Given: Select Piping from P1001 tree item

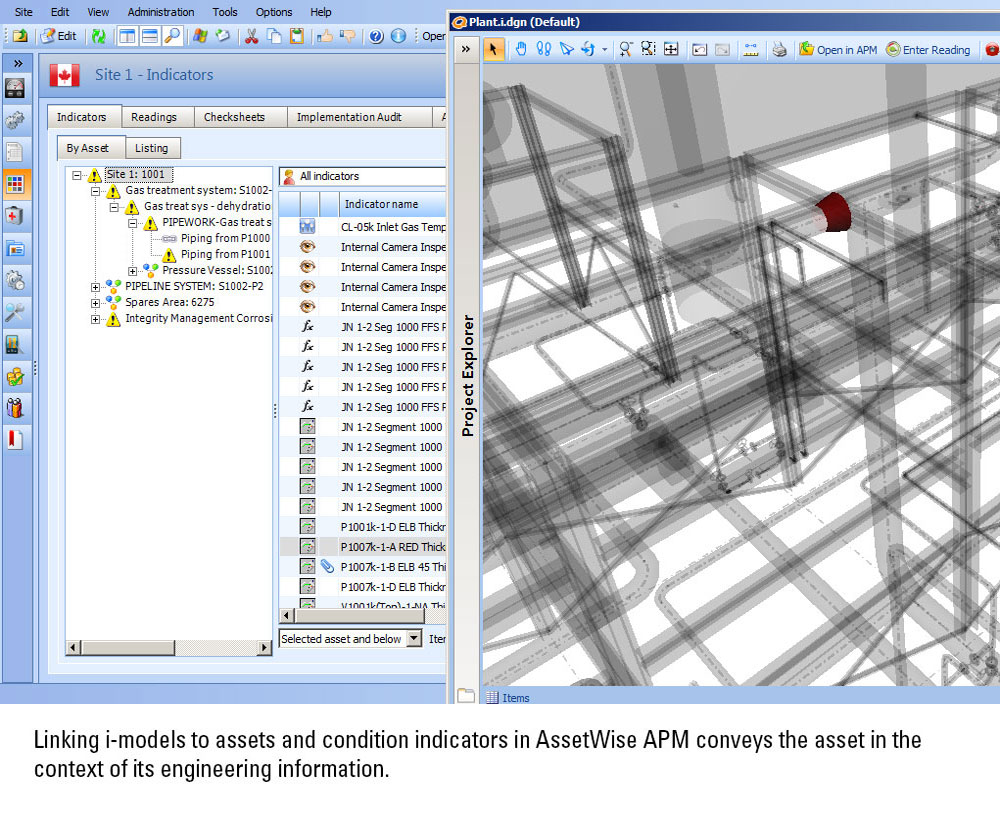Looking at the screenshot, I should [x=225, y=255].
